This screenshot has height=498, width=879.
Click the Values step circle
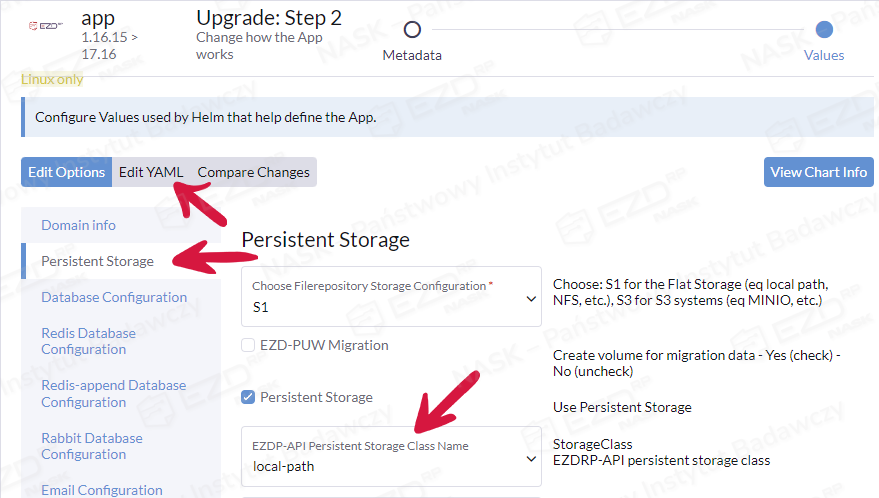(824, 30)
